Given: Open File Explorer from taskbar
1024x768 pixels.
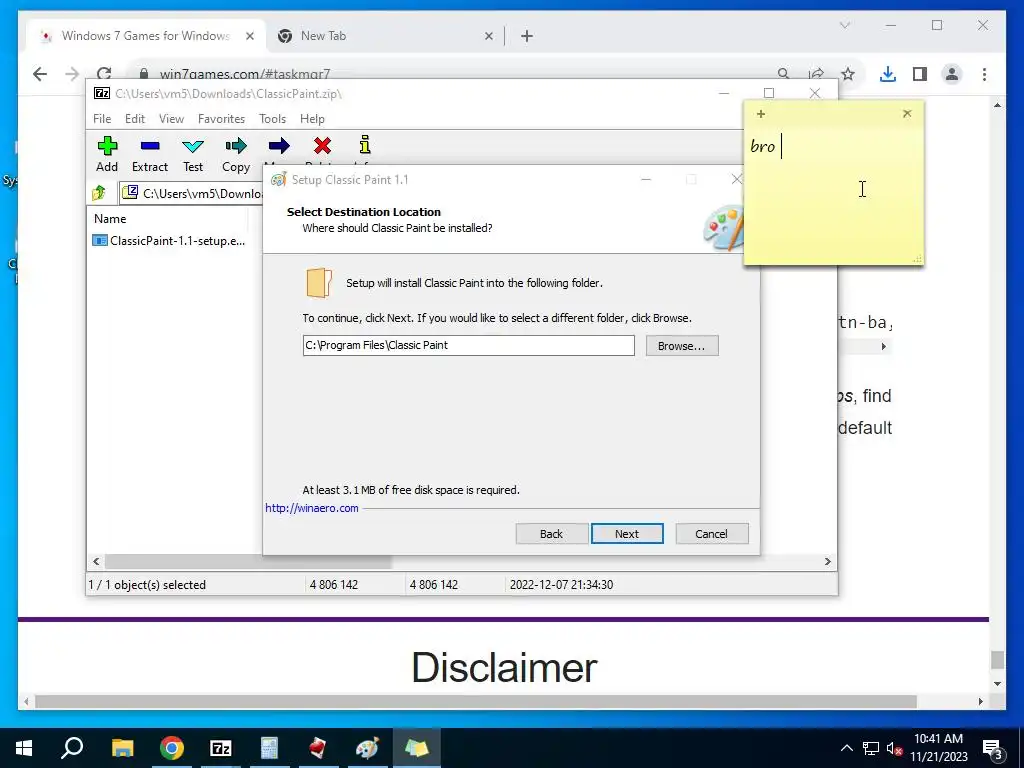Looking at the screenshot, I should tap(122, 748).
